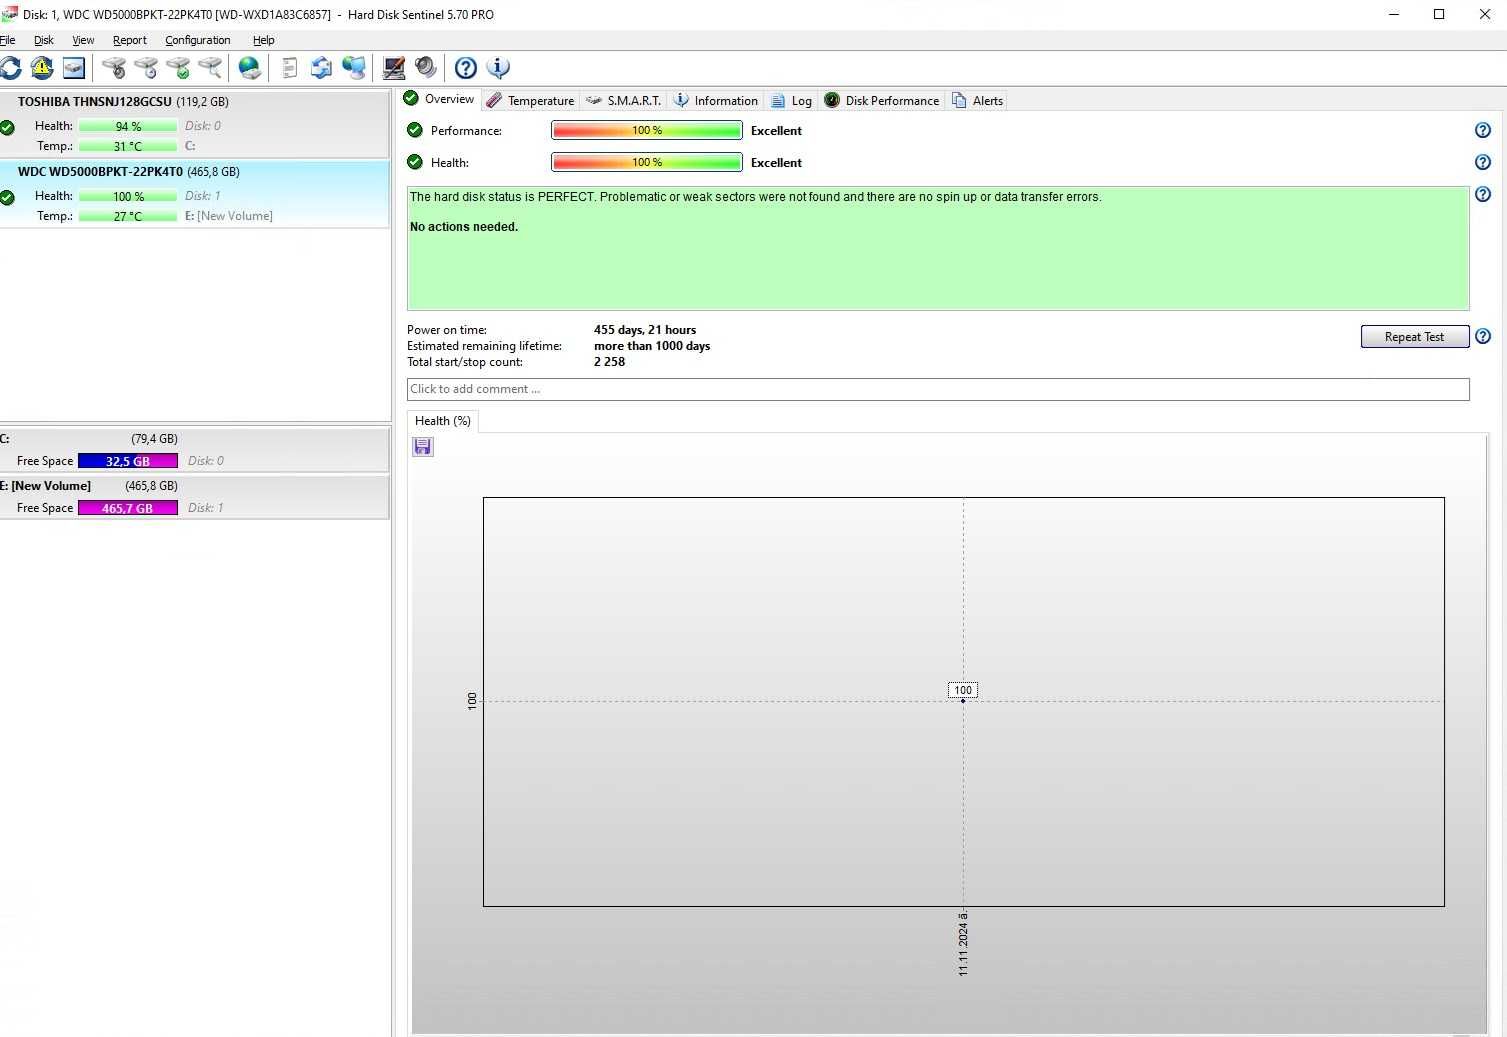The image size is (1507, 1037).
Task: Click the save floppy icon above health graph
Action: (423, 446)
